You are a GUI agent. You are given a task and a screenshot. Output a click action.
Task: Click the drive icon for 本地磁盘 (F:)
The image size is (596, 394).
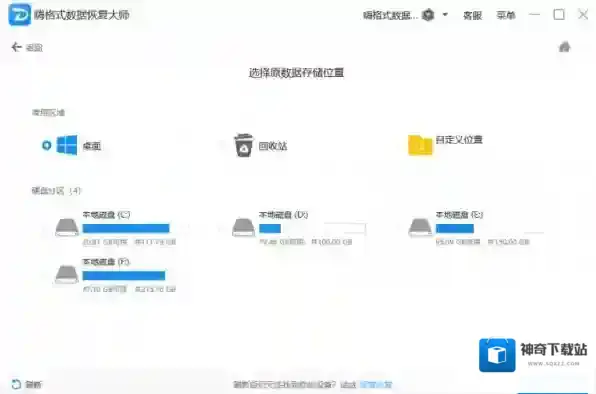[67, 274]
